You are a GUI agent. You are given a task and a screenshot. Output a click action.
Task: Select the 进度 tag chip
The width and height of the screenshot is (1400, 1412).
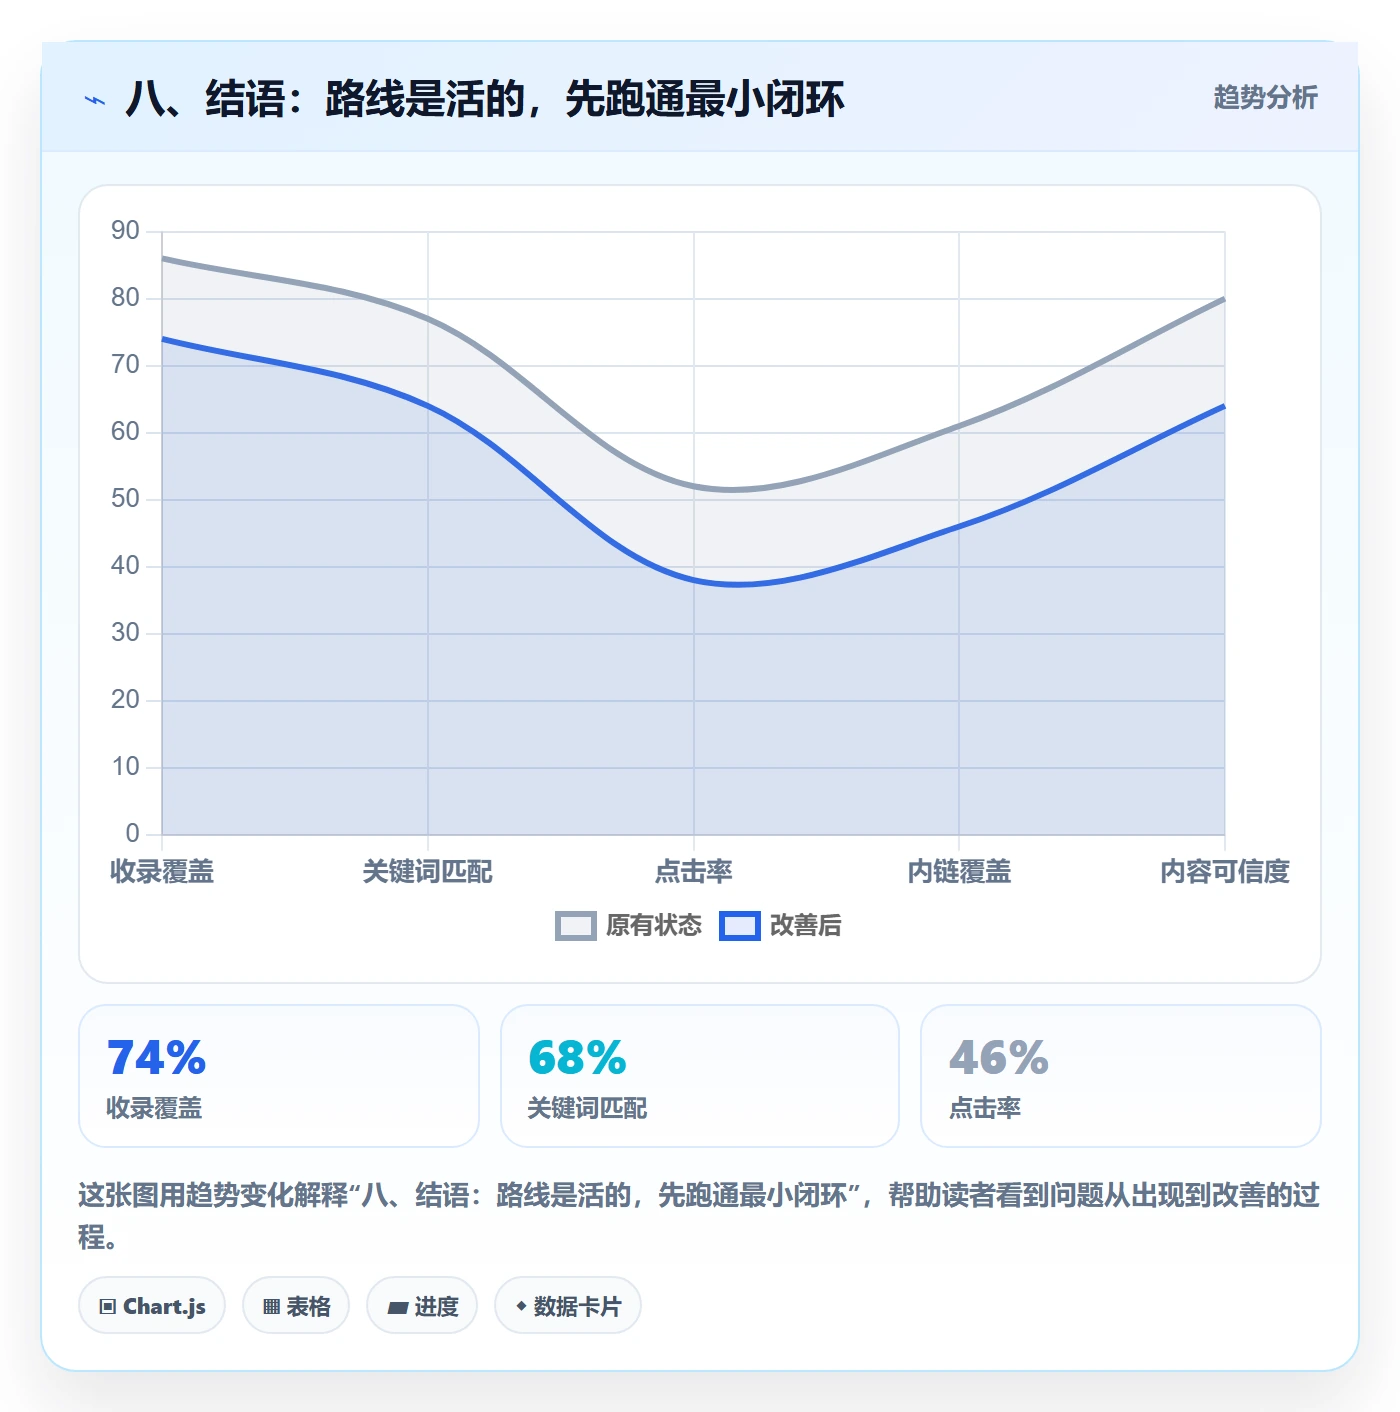coord(422,1306)
